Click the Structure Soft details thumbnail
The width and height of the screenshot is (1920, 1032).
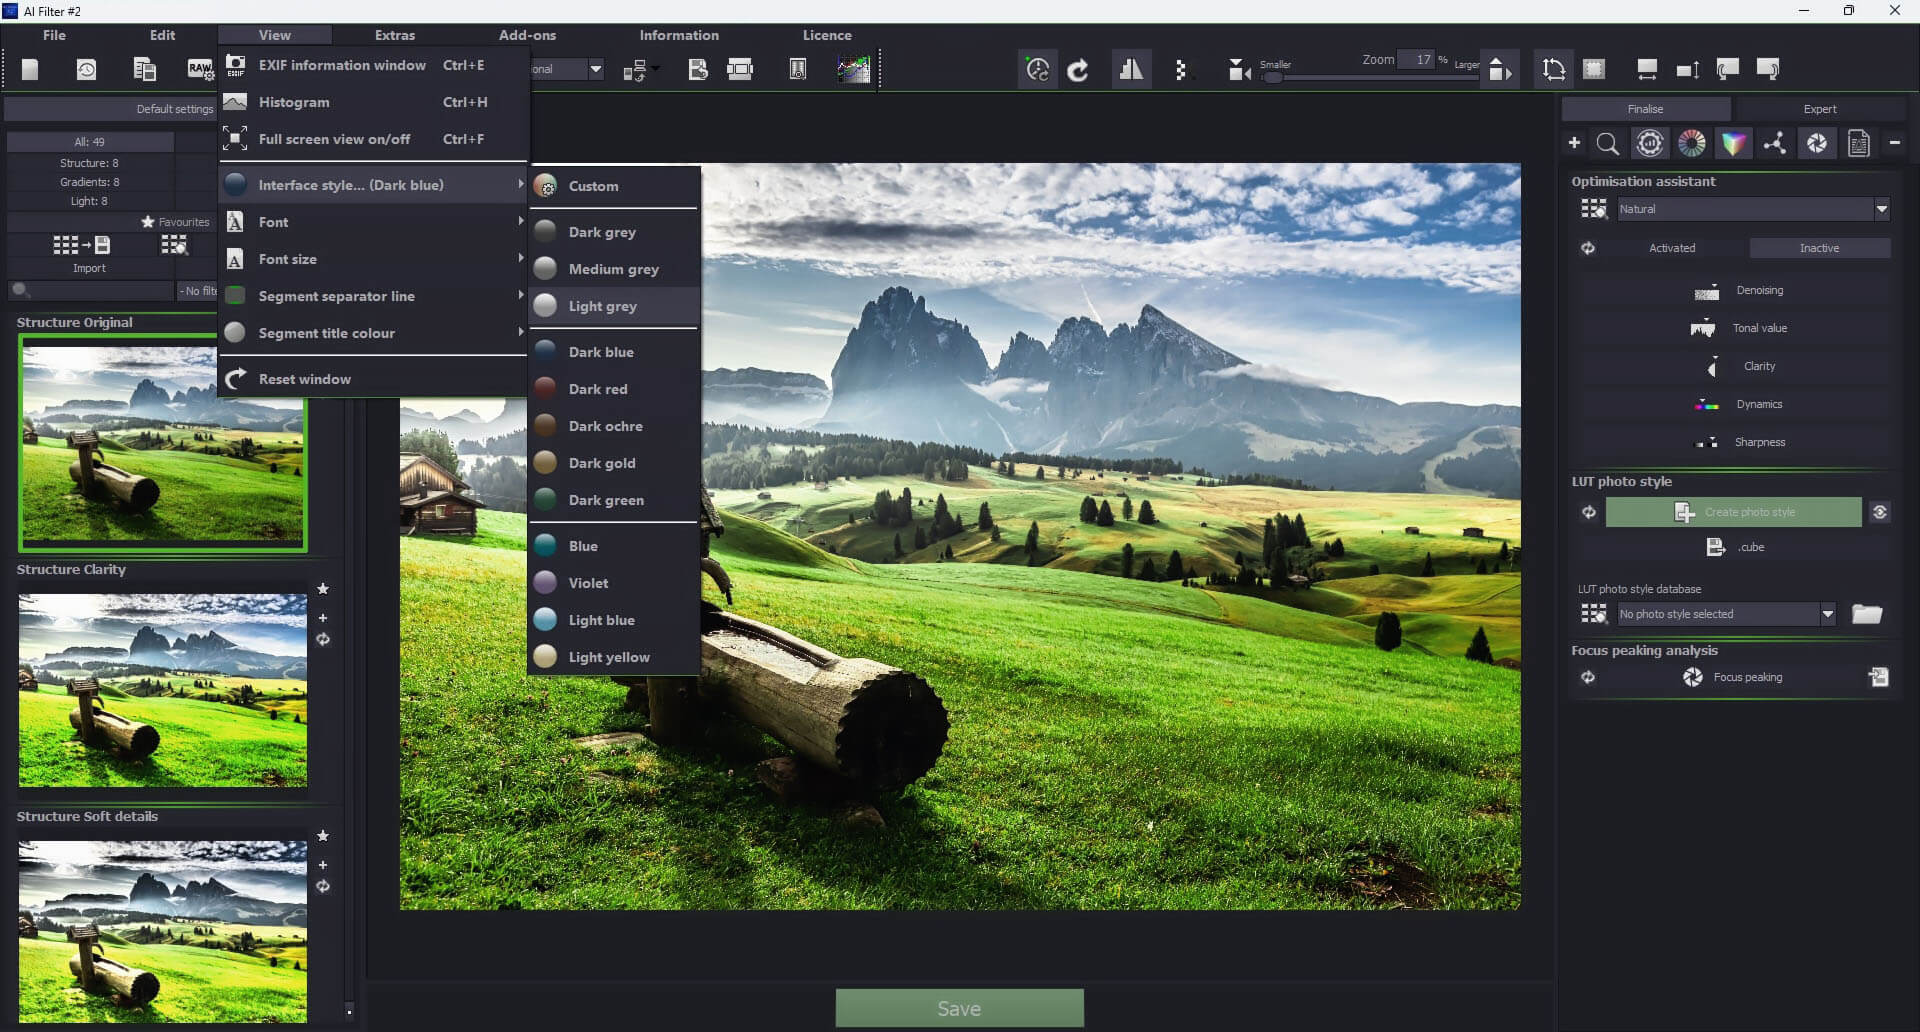(x=162, y=929)
